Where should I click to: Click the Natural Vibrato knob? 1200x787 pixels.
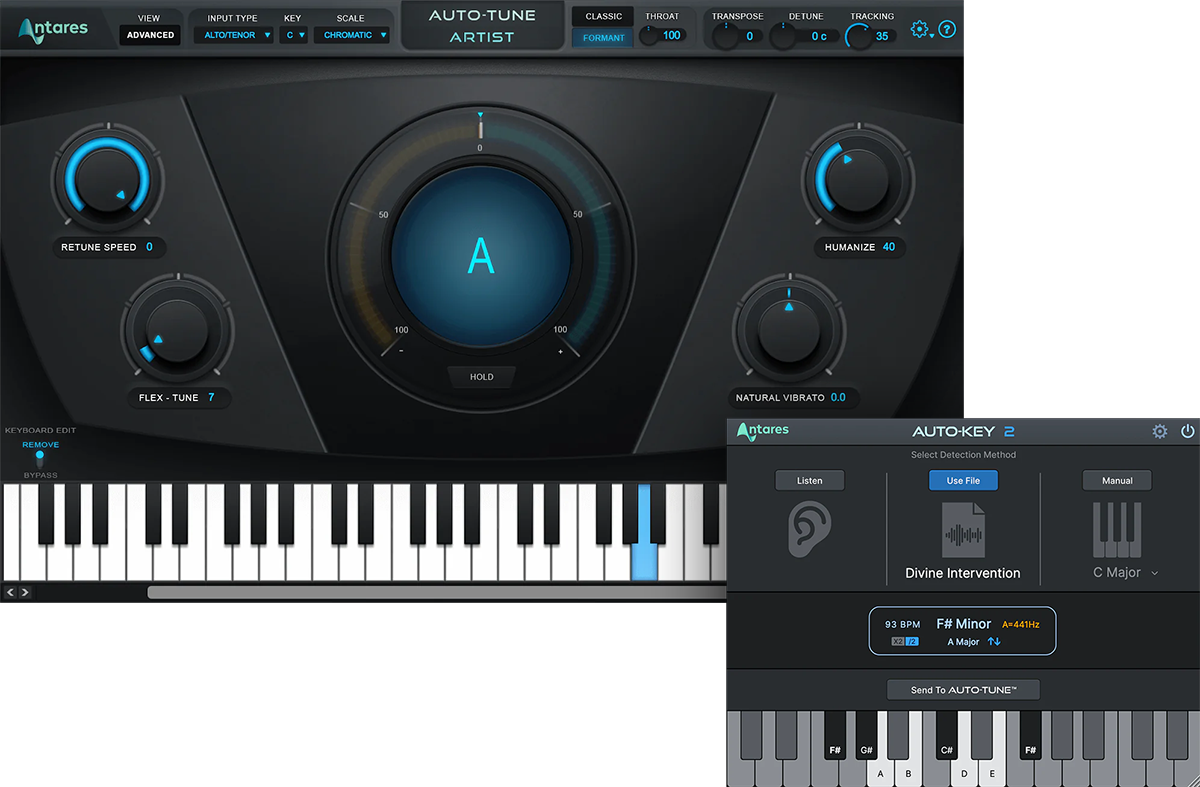[x=788, y=329]
